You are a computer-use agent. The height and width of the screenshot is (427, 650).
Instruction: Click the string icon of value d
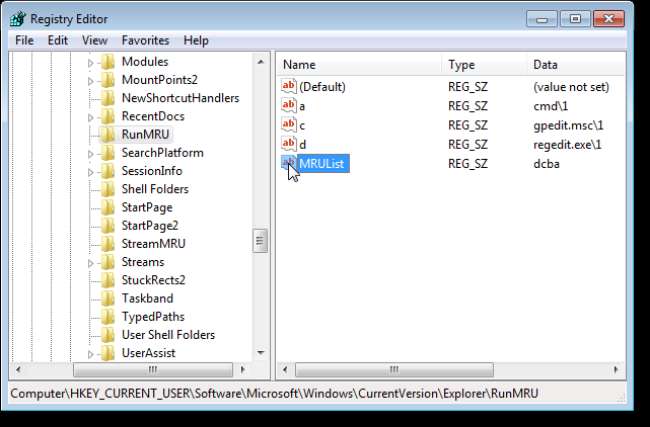click(289, 144)
